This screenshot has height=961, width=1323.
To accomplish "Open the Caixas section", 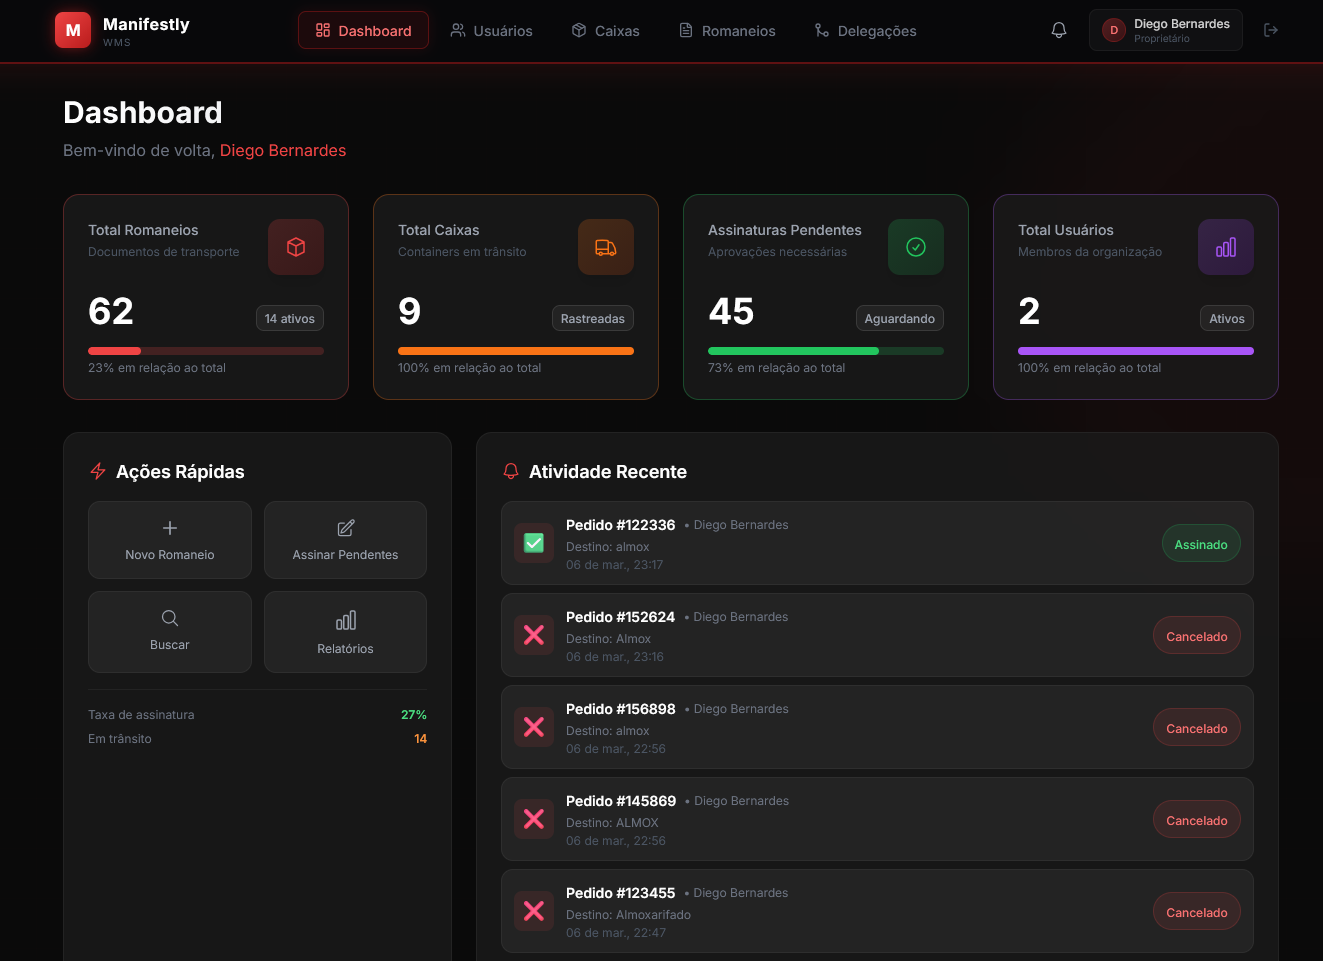I will (605, 30).
